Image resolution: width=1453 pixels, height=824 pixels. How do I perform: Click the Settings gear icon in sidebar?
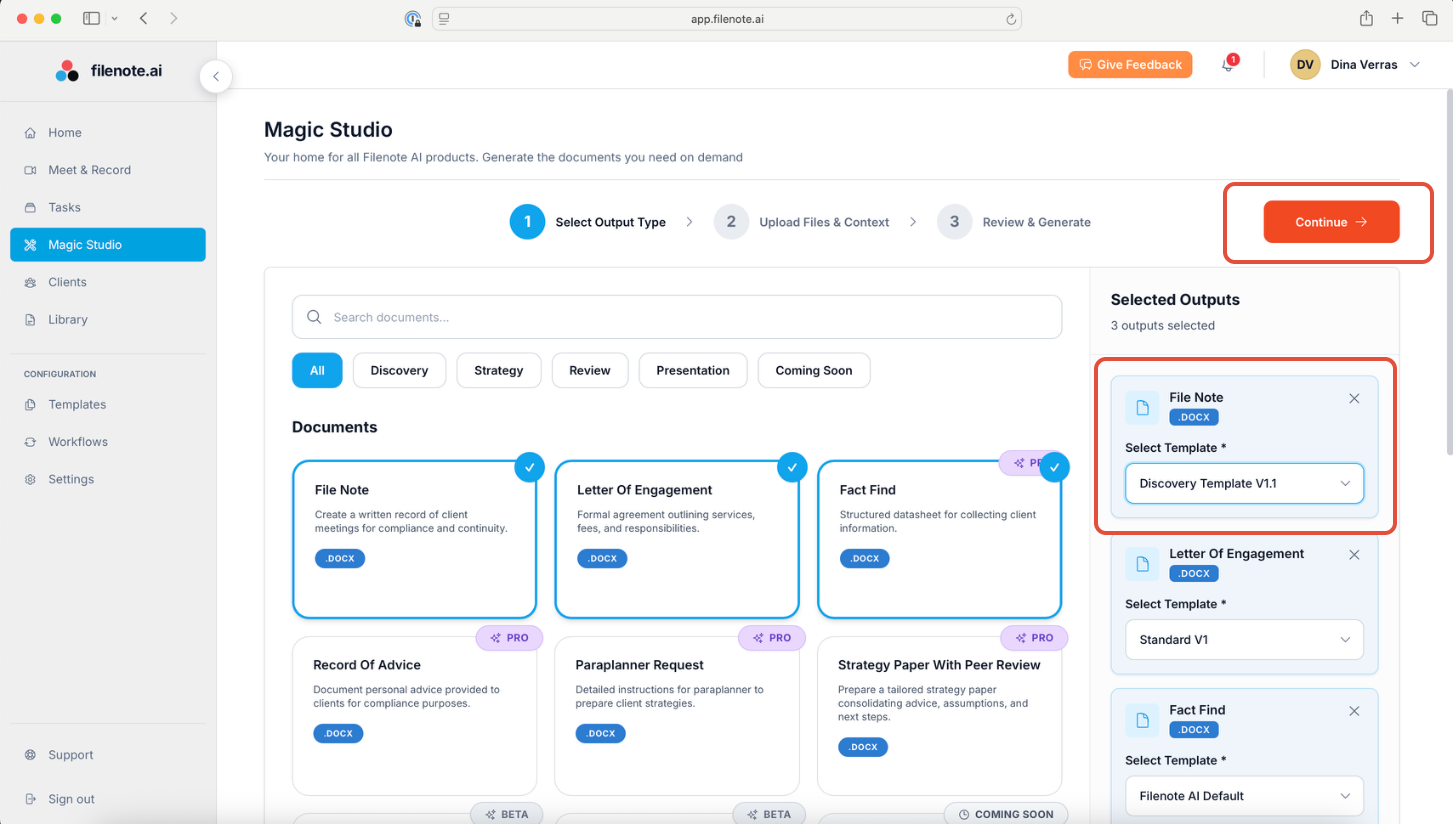click(x=30, y=480)
